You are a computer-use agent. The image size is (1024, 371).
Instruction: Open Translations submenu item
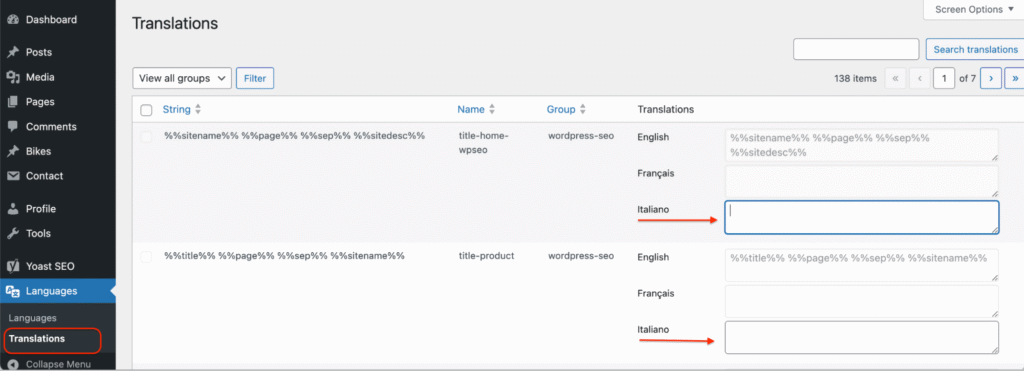click(x=37, y=339)
